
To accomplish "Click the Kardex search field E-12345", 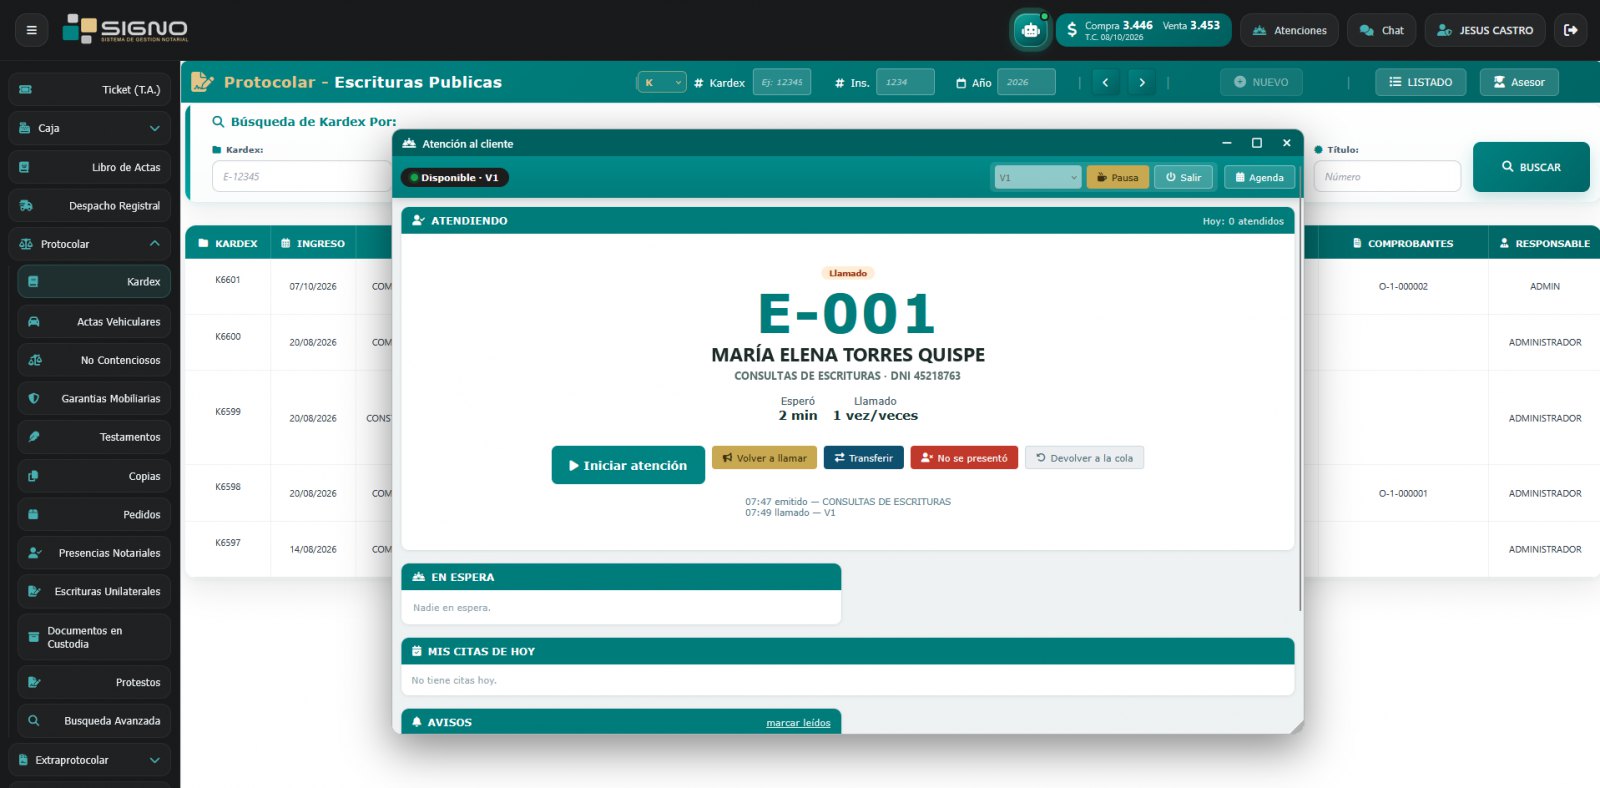I will [x=301, y=177].
